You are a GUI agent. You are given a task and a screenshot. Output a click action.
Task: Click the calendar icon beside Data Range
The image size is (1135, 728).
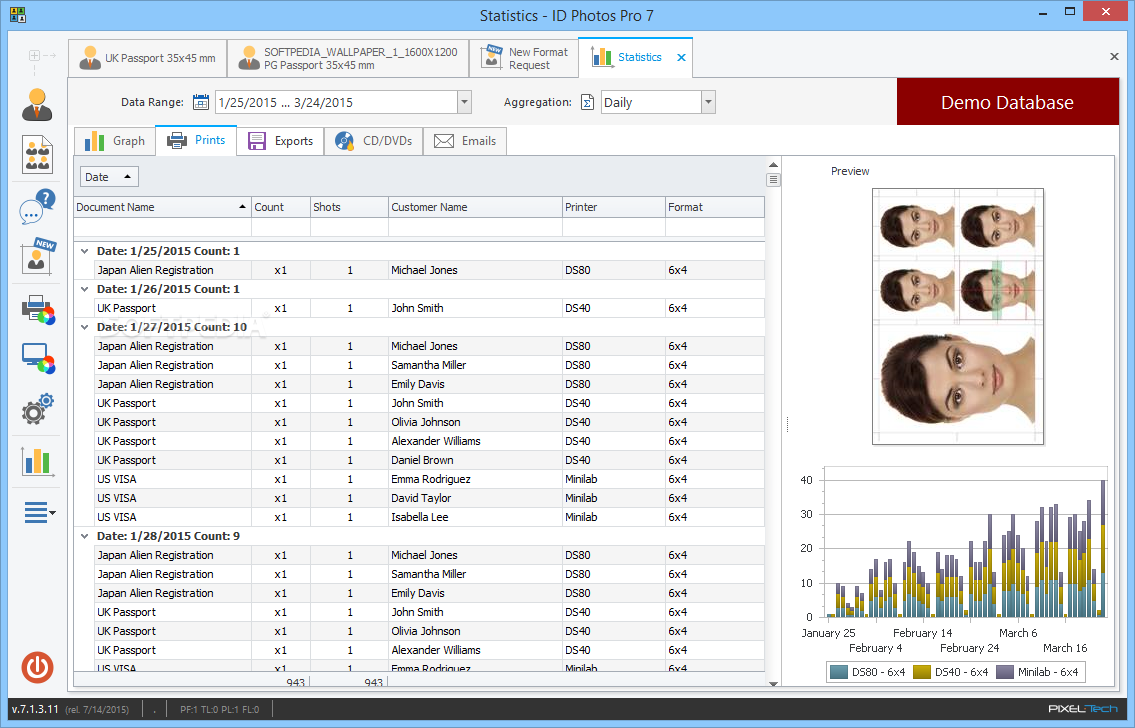point(201,102)
